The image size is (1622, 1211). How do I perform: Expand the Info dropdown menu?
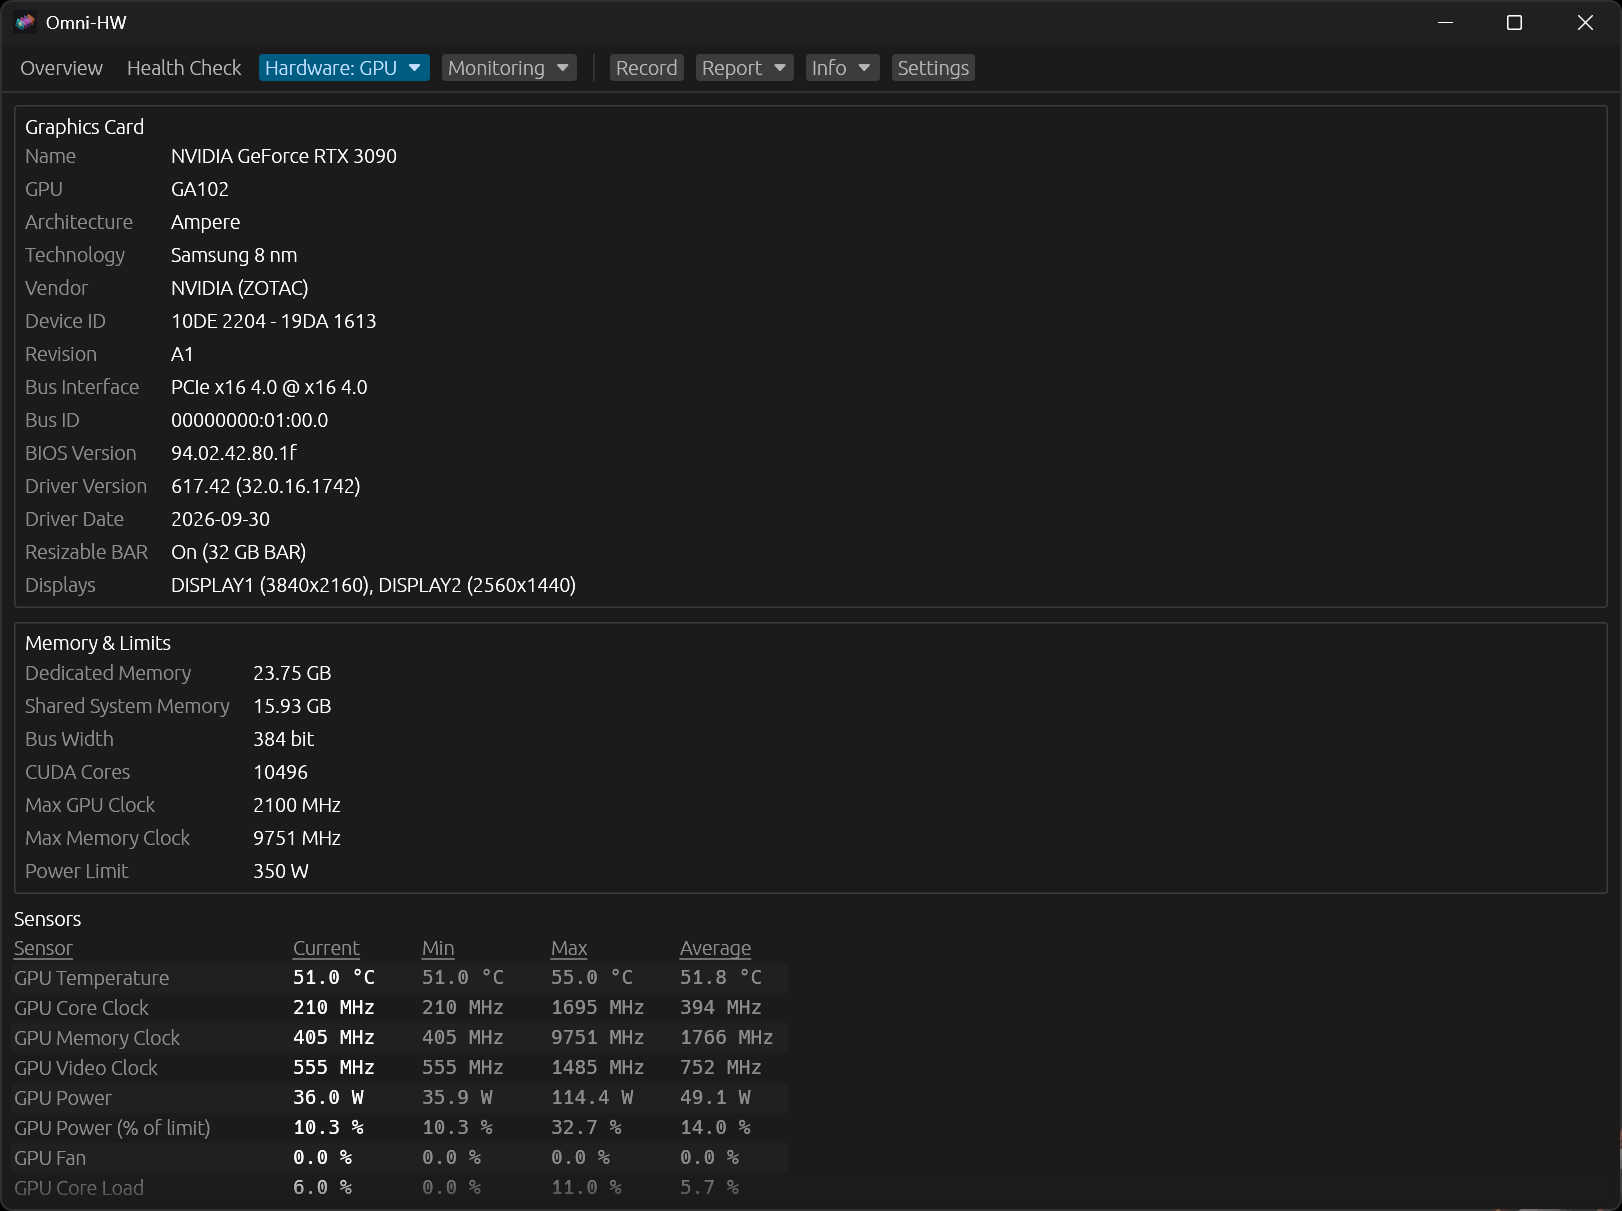(x=842, y=68)
